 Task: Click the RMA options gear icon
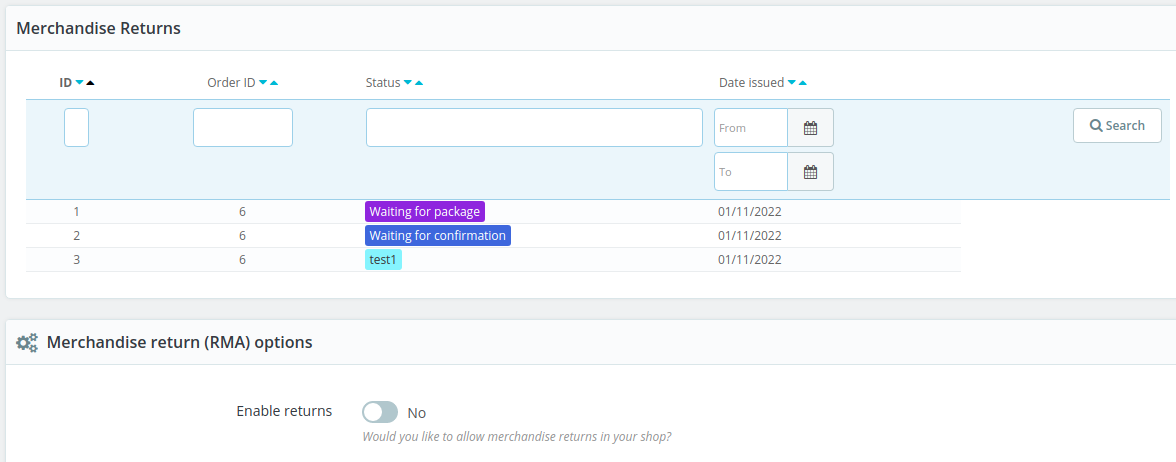point(27,343)
